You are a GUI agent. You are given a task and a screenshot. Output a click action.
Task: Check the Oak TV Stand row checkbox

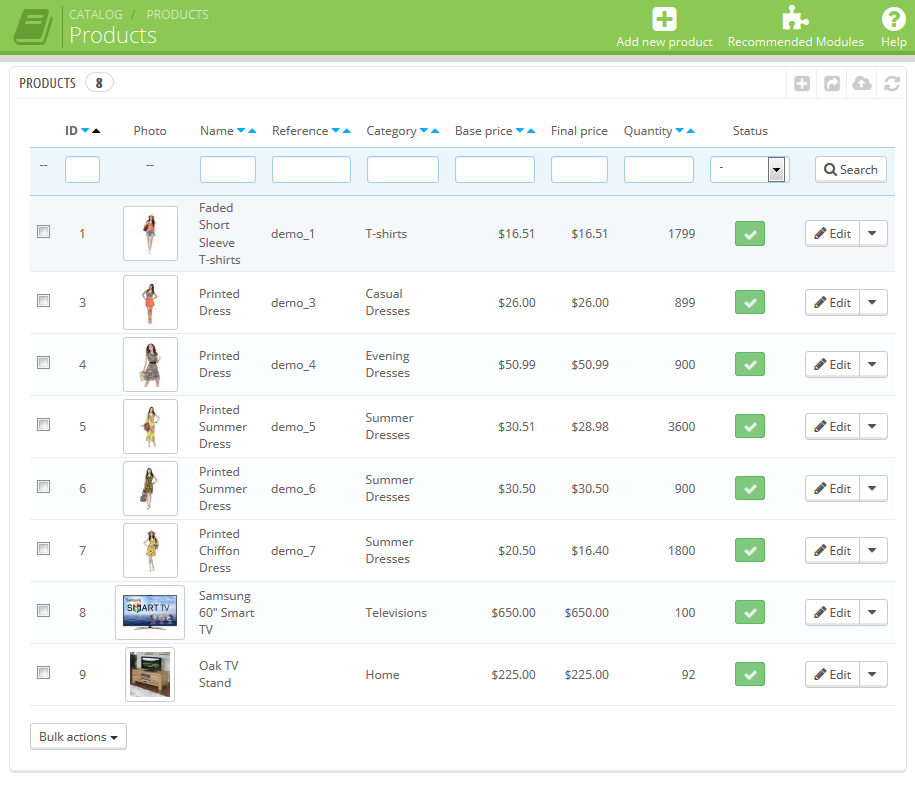coord(43,673)
